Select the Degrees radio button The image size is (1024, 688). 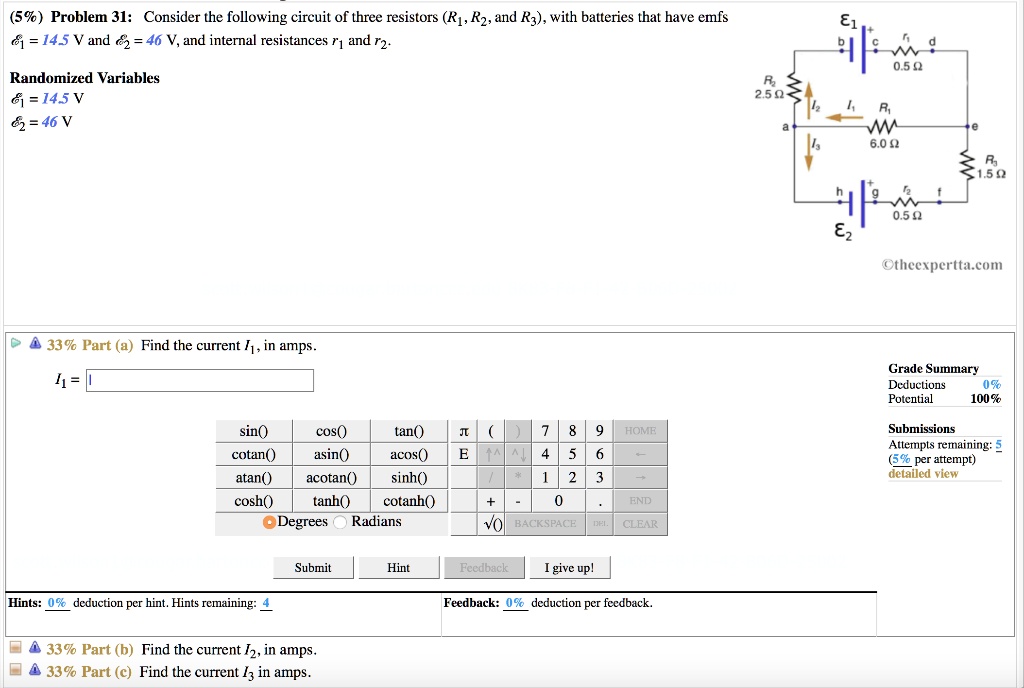pos(268,521)
